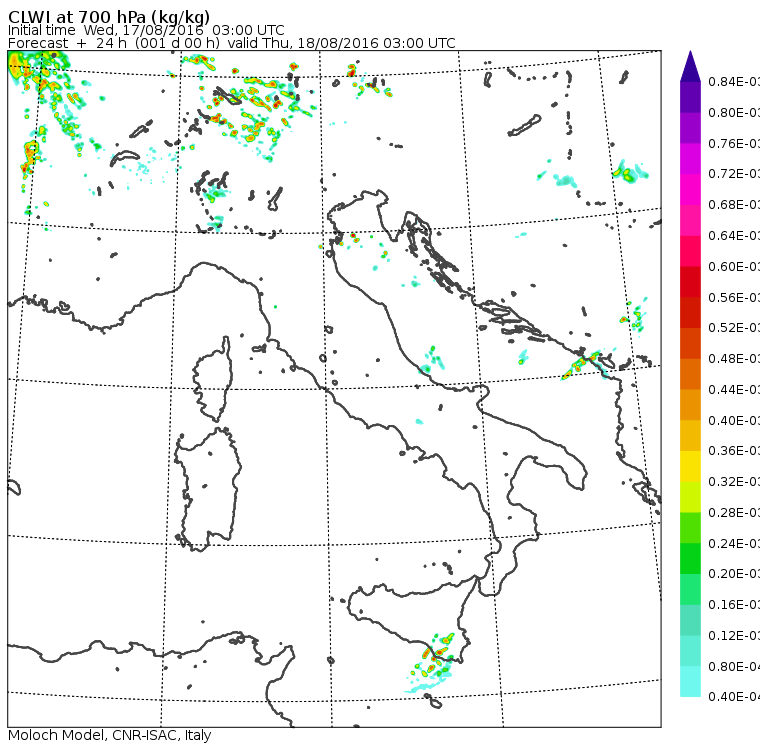Click the 0.56E-03 colorbar label
Screen dimensions: 760x749
(x=734, y=297)
